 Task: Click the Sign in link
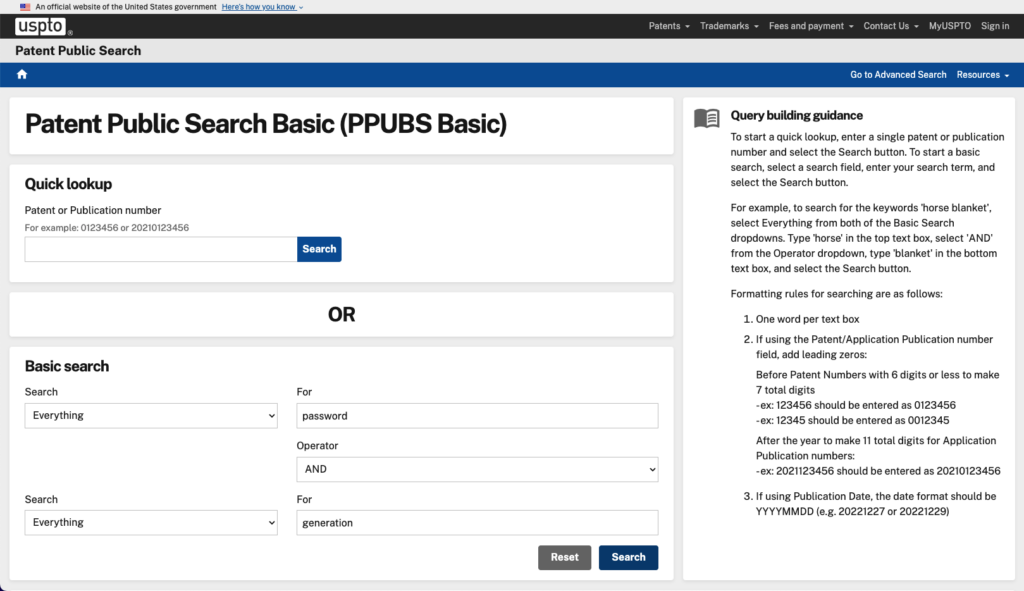click(x=995, y=26)
